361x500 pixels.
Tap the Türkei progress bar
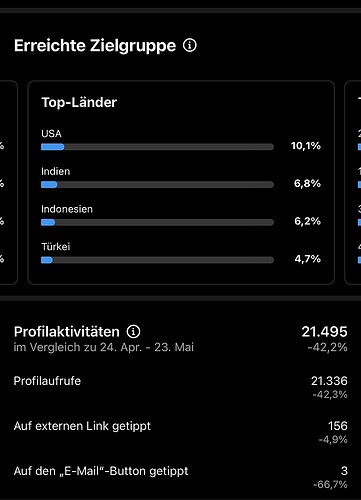point(157,260)
